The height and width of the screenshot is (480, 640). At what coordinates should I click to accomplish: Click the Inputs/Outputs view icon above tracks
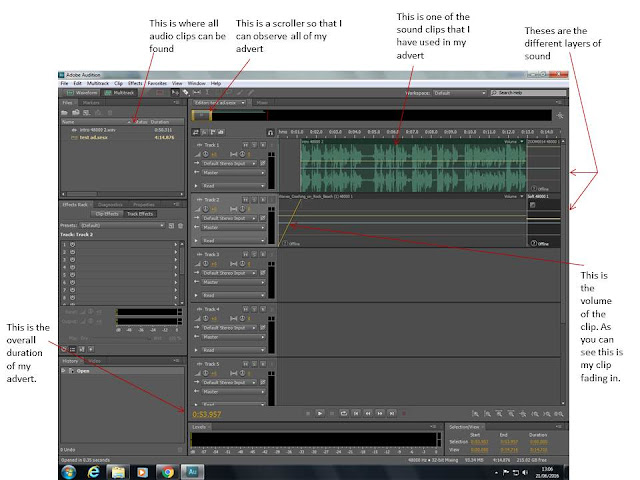point(196,132)
